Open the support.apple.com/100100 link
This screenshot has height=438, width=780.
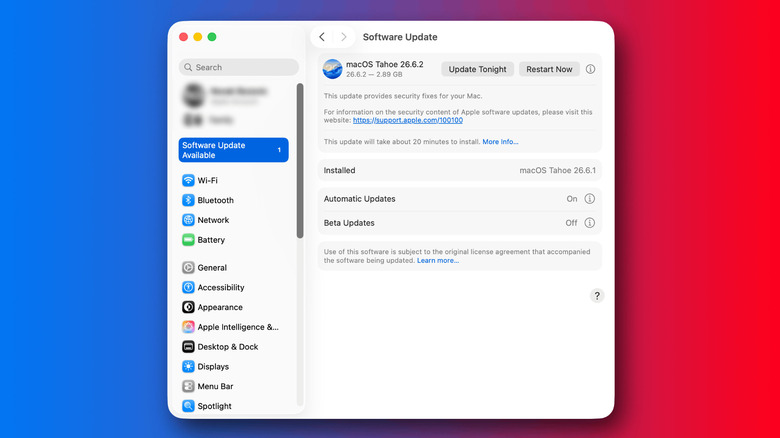tap(408, 120)
